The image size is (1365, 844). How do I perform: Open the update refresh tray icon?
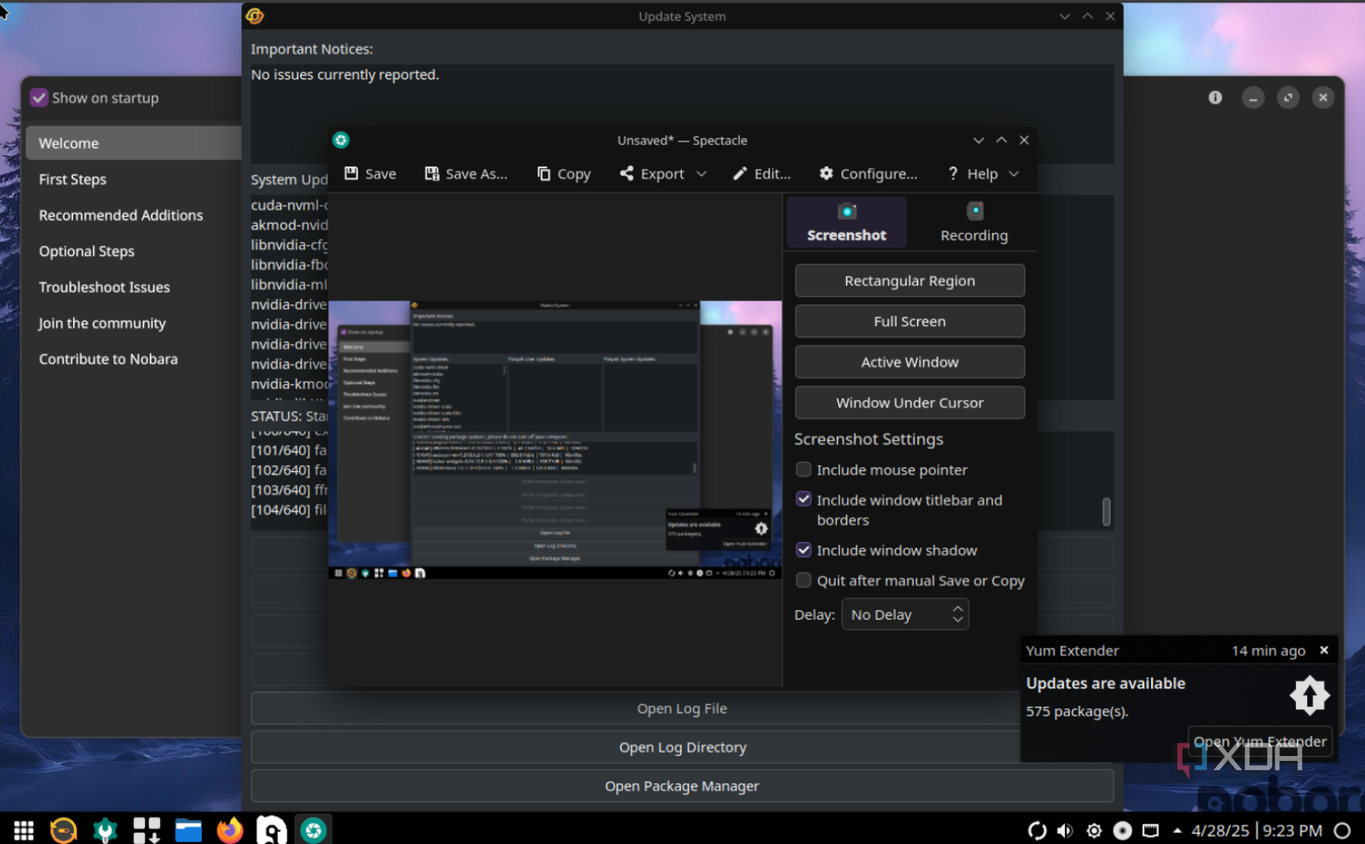[1037, 831]
